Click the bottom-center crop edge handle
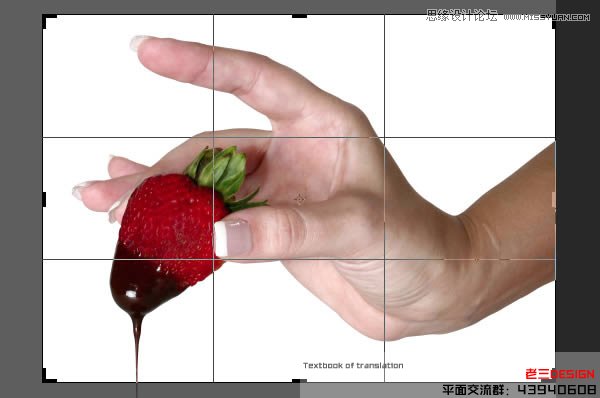This screenshot has width=600, height=398. pos(299,381)
